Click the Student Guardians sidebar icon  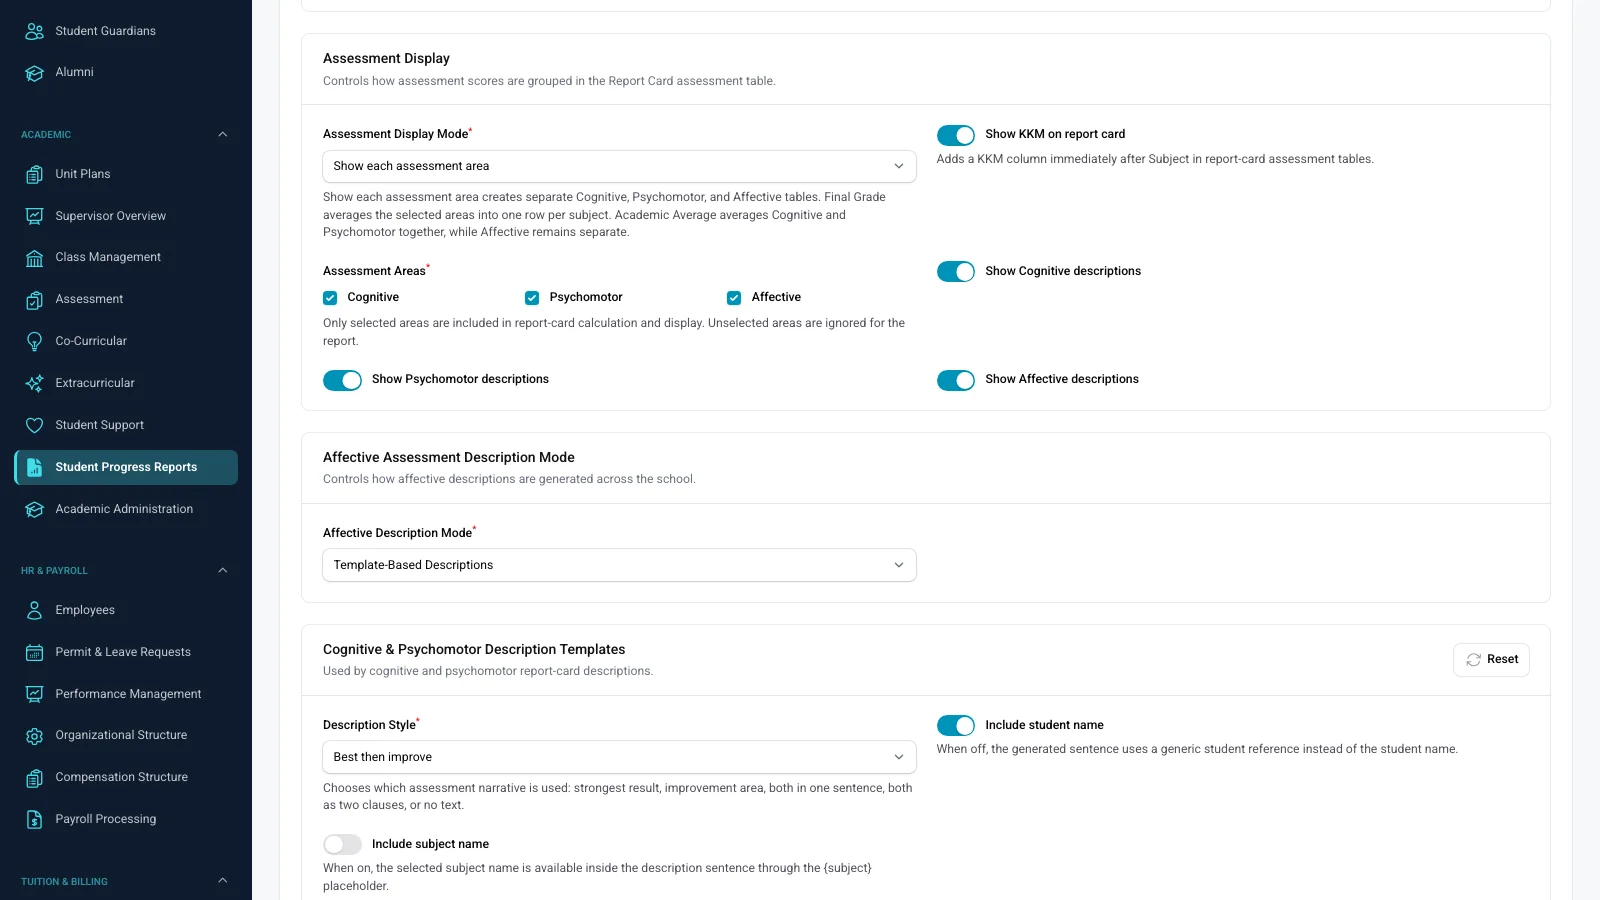point(34,31)
